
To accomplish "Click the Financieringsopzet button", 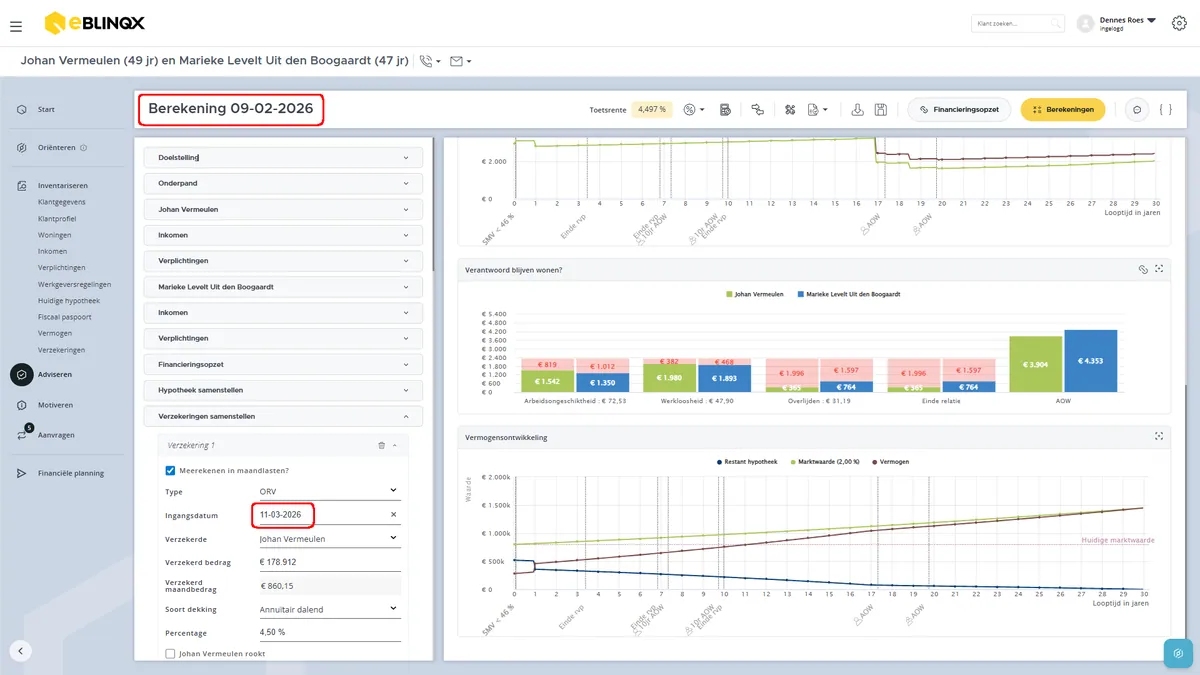I will pyautogui.click(x=959, y=109).
